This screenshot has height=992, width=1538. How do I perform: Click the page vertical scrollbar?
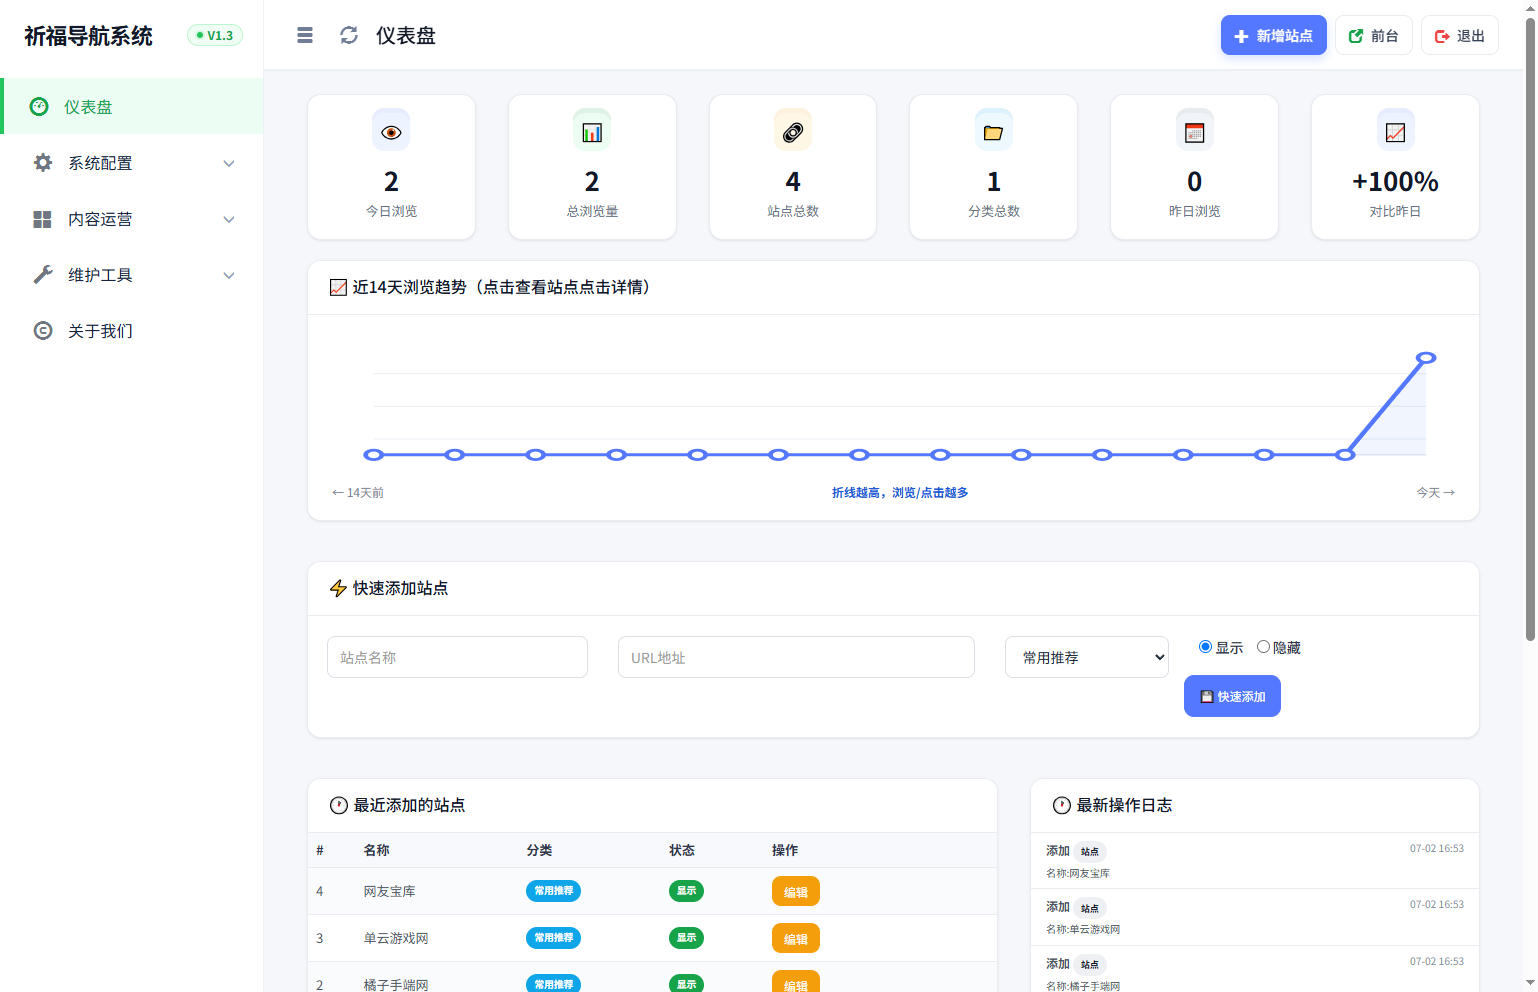click(x=1530, y=330)
